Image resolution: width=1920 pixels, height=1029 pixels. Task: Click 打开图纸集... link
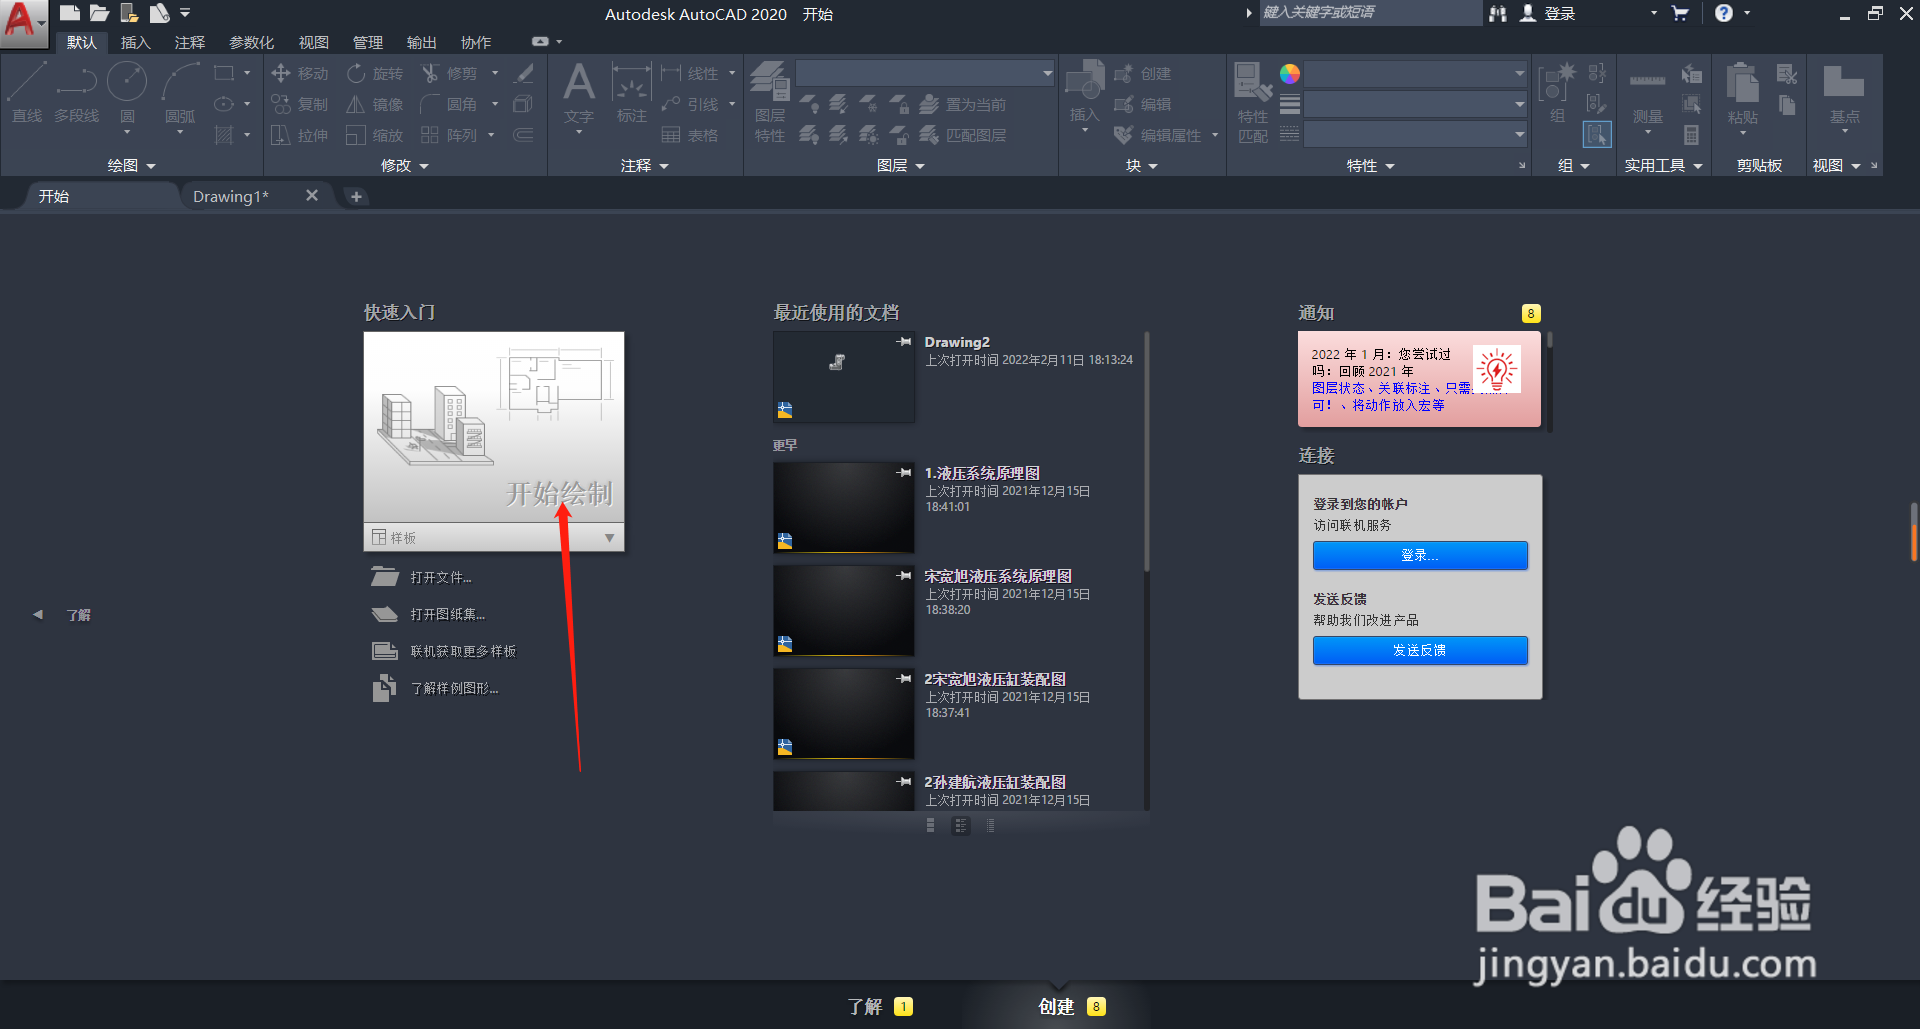[x=448, y=614]
